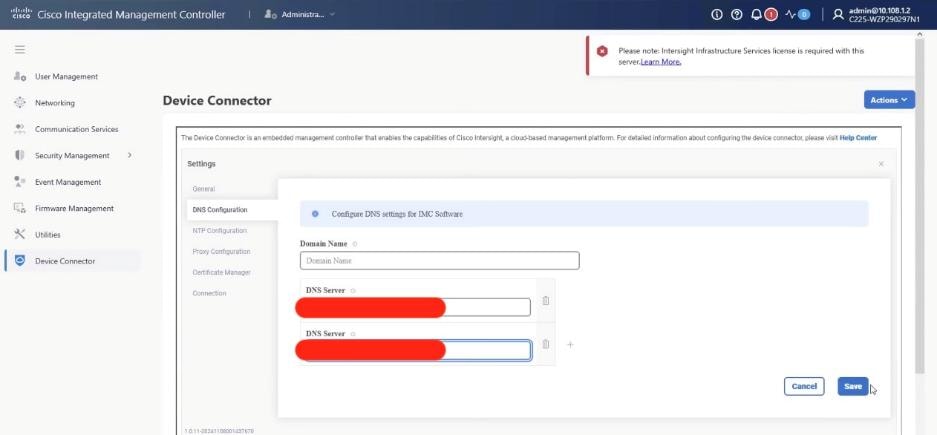Open Utilities in sidebar
The height and width of the screenshot is (435, 937).
click(x=48, y=235)
